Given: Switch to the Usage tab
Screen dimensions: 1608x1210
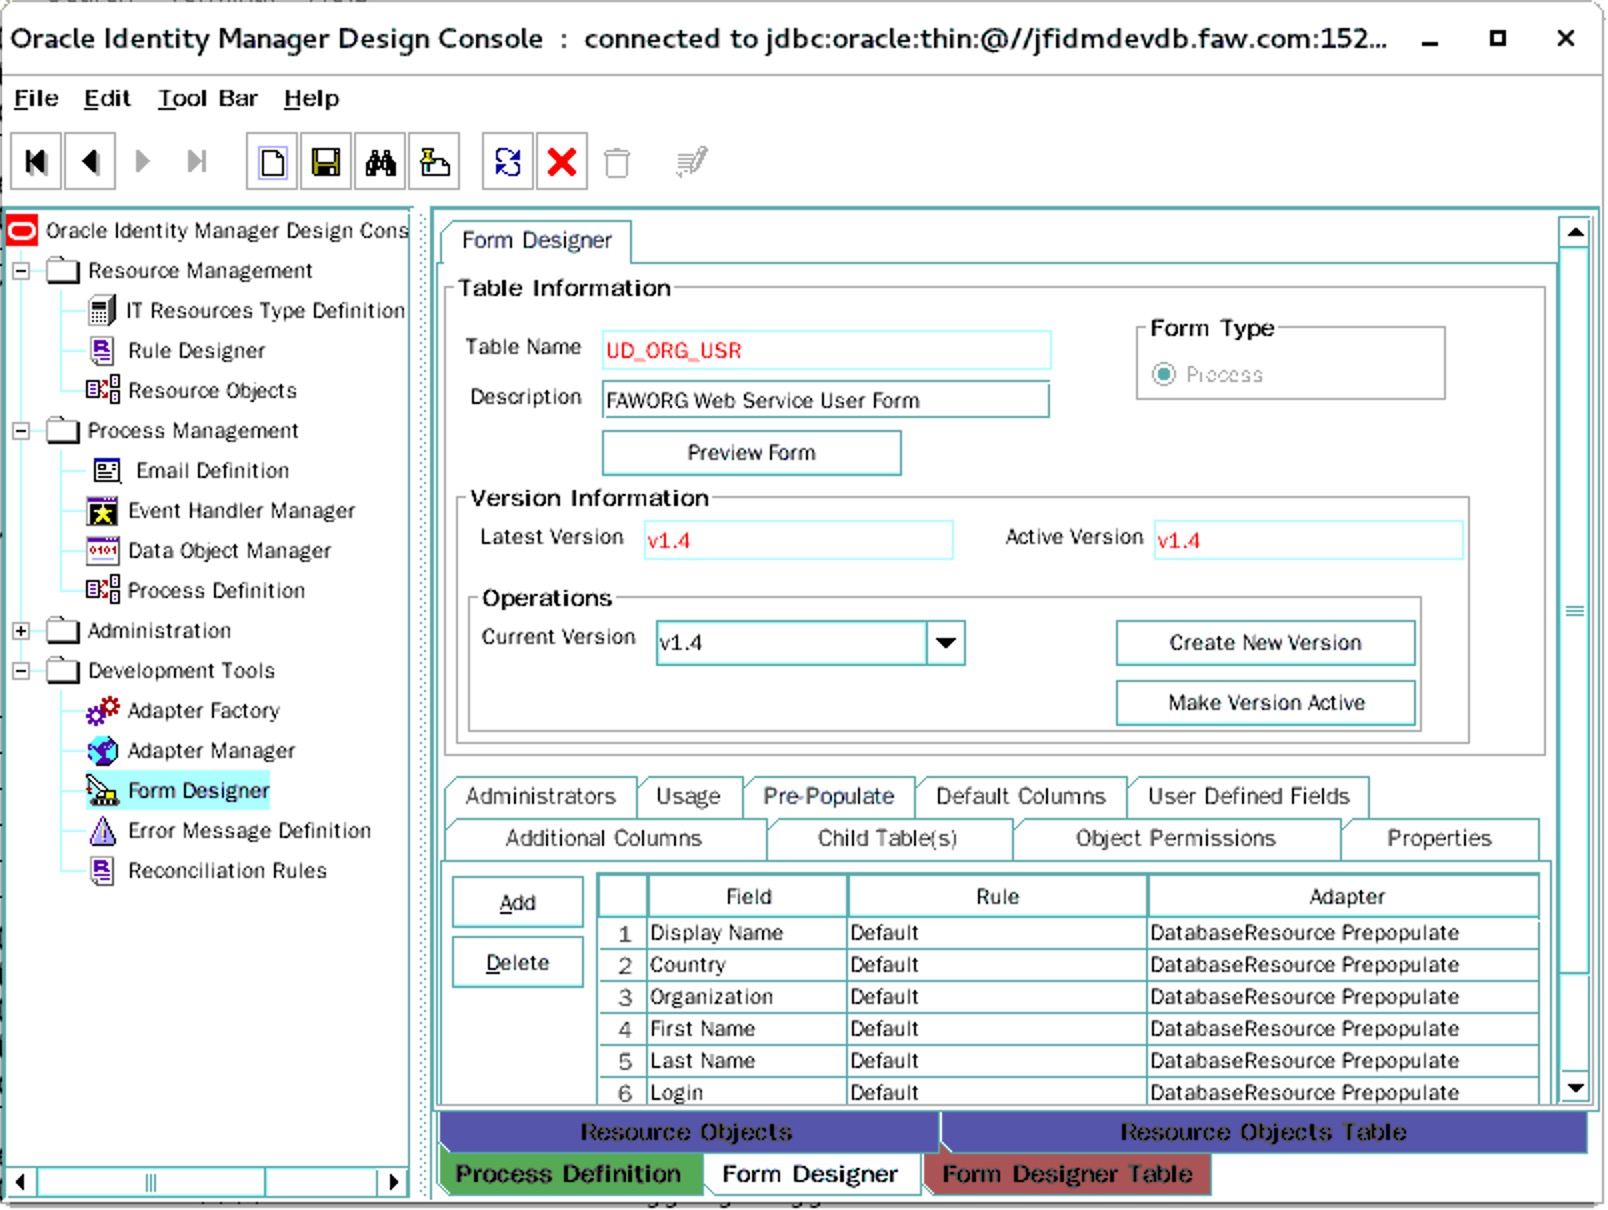Looking at the screenshot, I should click(688, 797).
